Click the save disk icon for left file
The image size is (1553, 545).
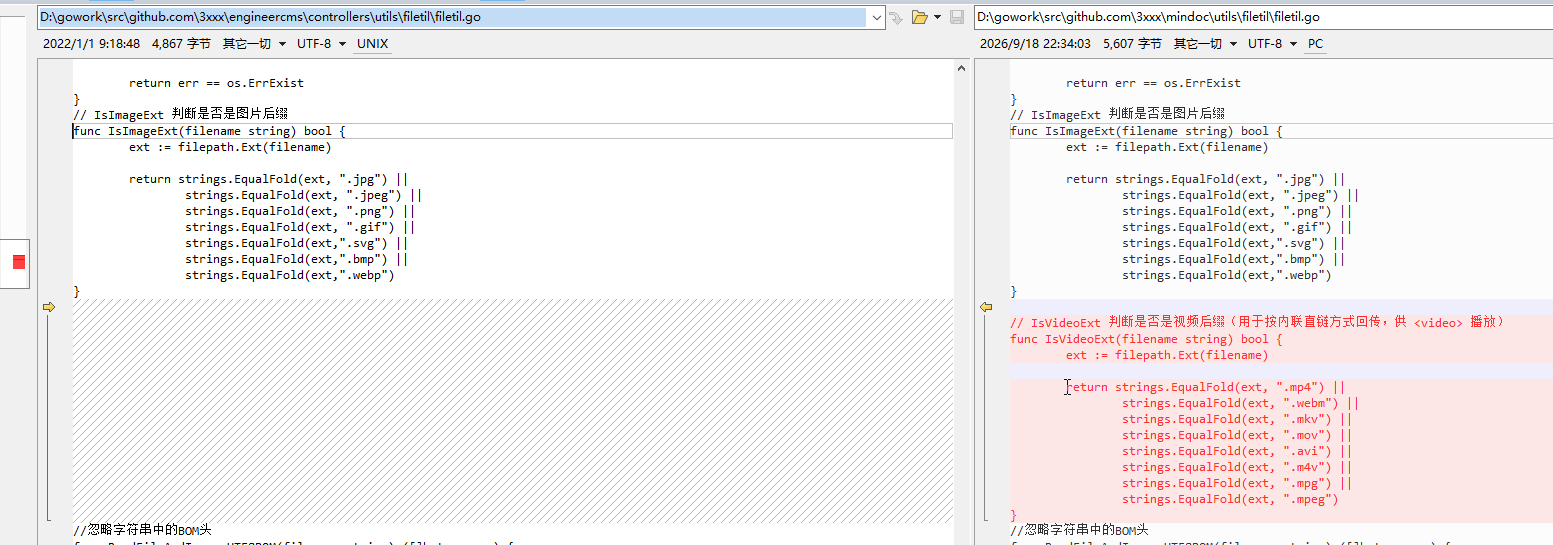(x=957, y=17)
